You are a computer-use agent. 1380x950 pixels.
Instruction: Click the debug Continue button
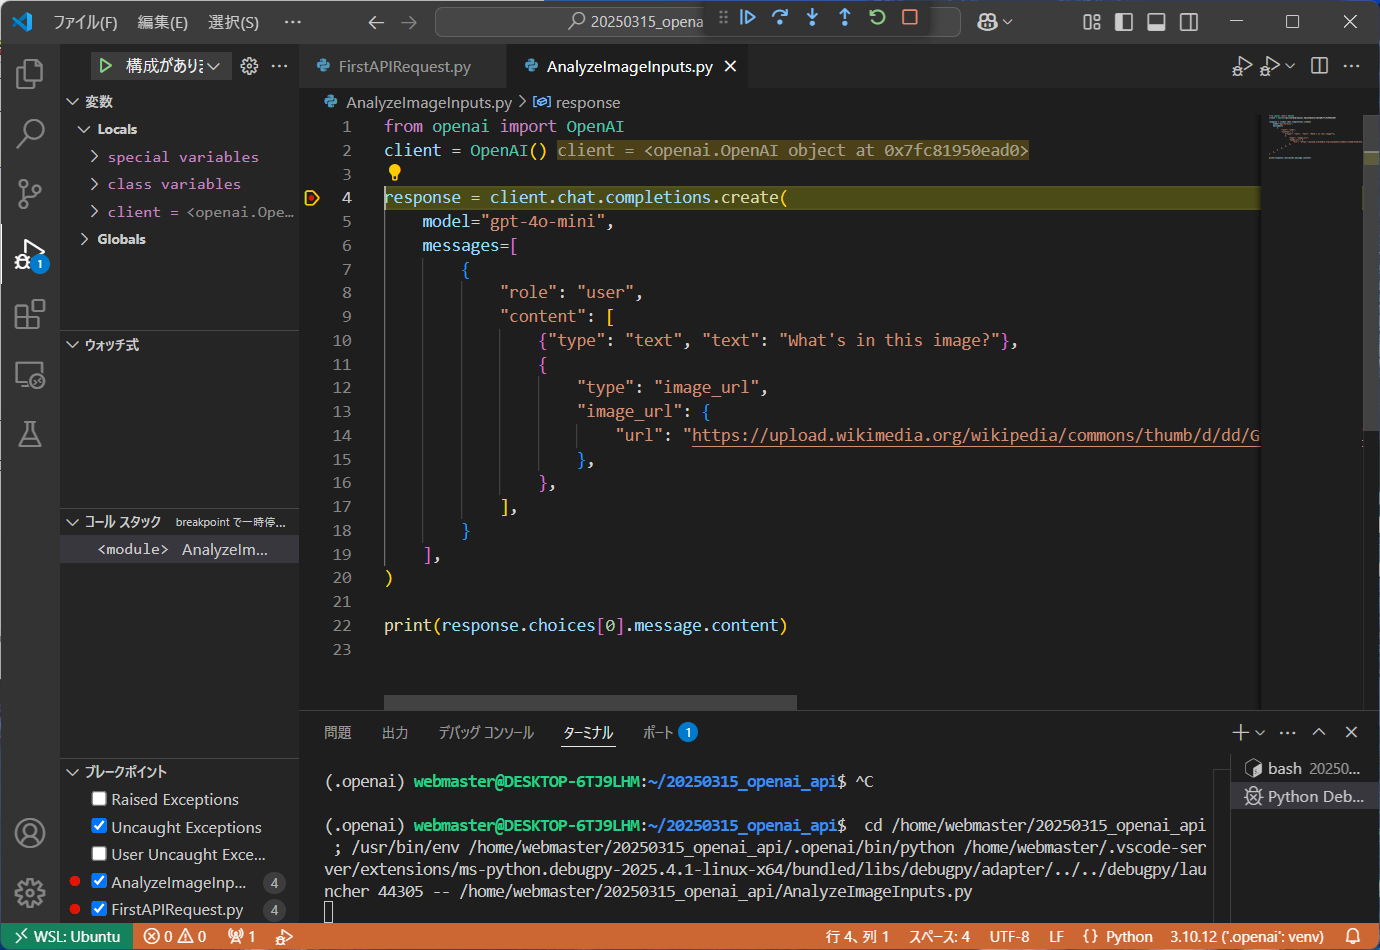point(747,17)
